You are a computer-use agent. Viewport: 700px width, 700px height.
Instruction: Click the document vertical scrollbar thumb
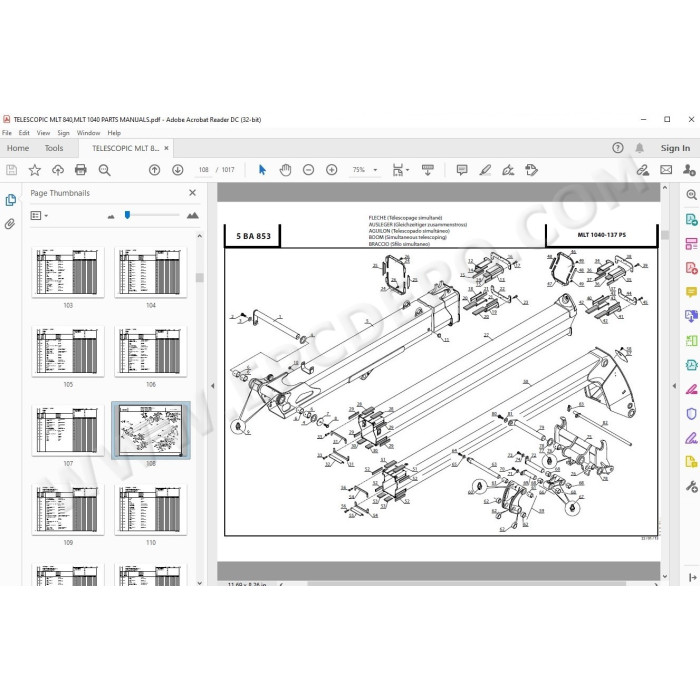(x=665, y=235)
